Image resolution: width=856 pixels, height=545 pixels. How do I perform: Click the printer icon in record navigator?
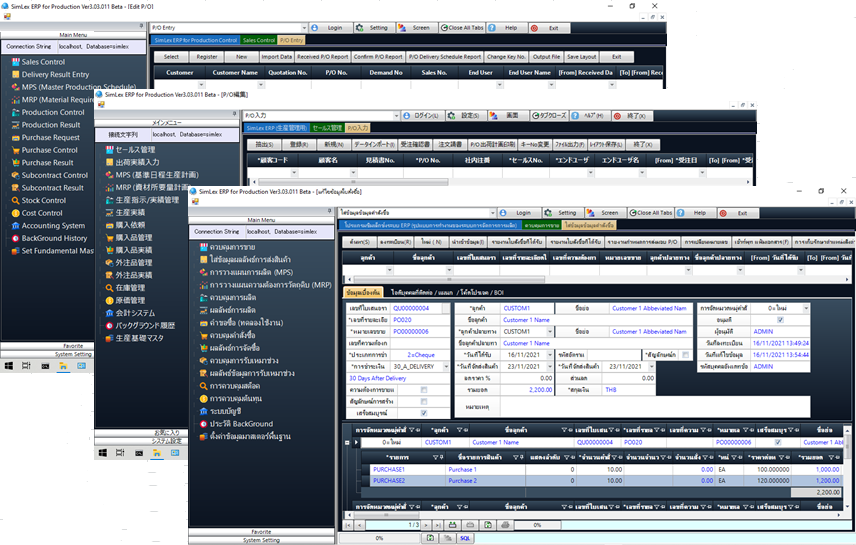pos(506,525)
